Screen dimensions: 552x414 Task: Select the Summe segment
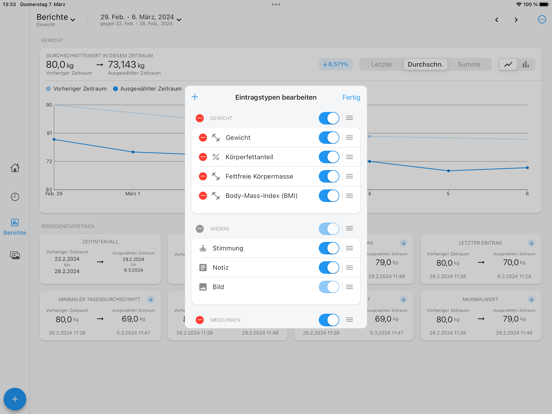click(469, 64)
